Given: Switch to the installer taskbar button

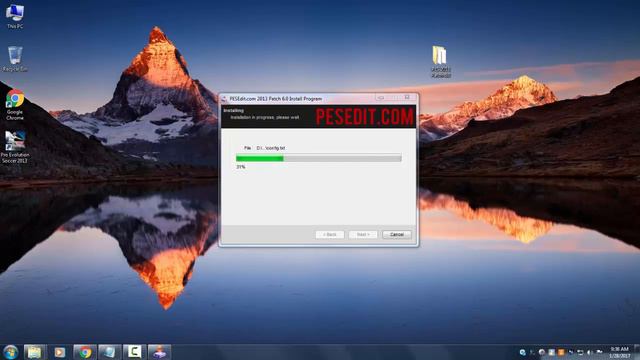Looking at the screenshot, I should pos(159,352).
